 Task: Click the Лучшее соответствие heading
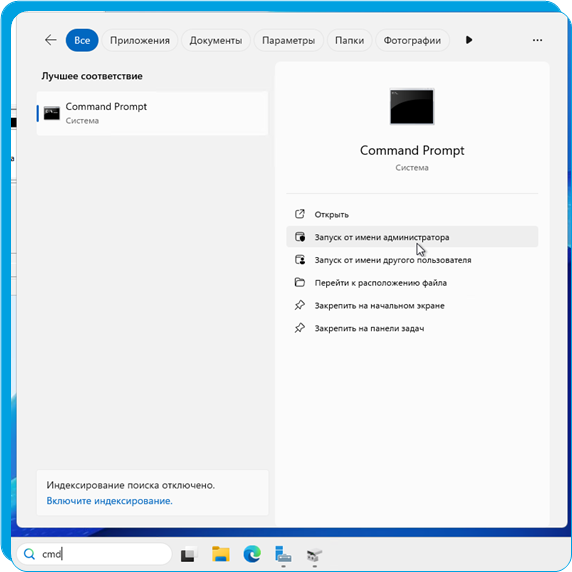92,76
